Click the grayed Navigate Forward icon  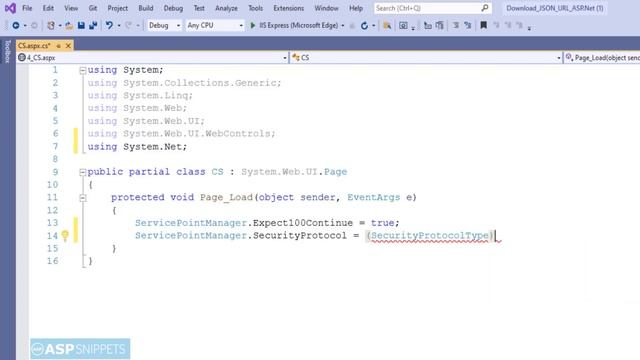(x=34, y=25)
